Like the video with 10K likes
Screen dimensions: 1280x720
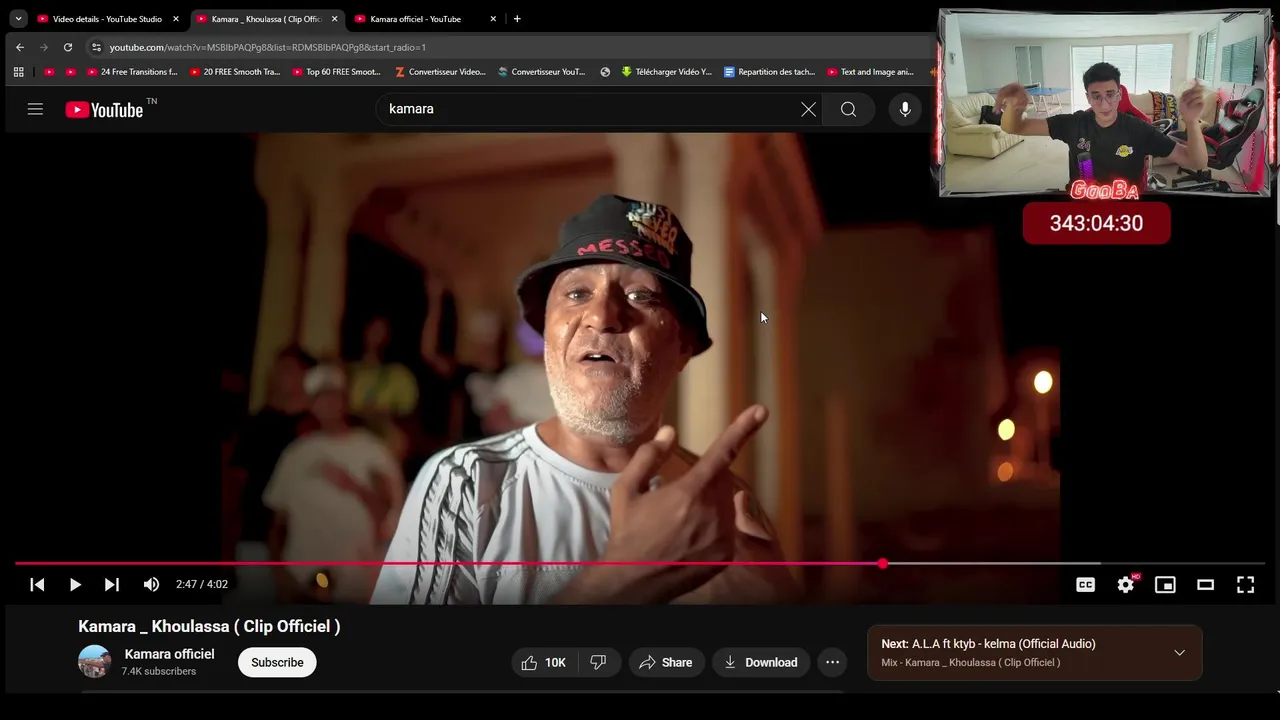tap(545, 662)
